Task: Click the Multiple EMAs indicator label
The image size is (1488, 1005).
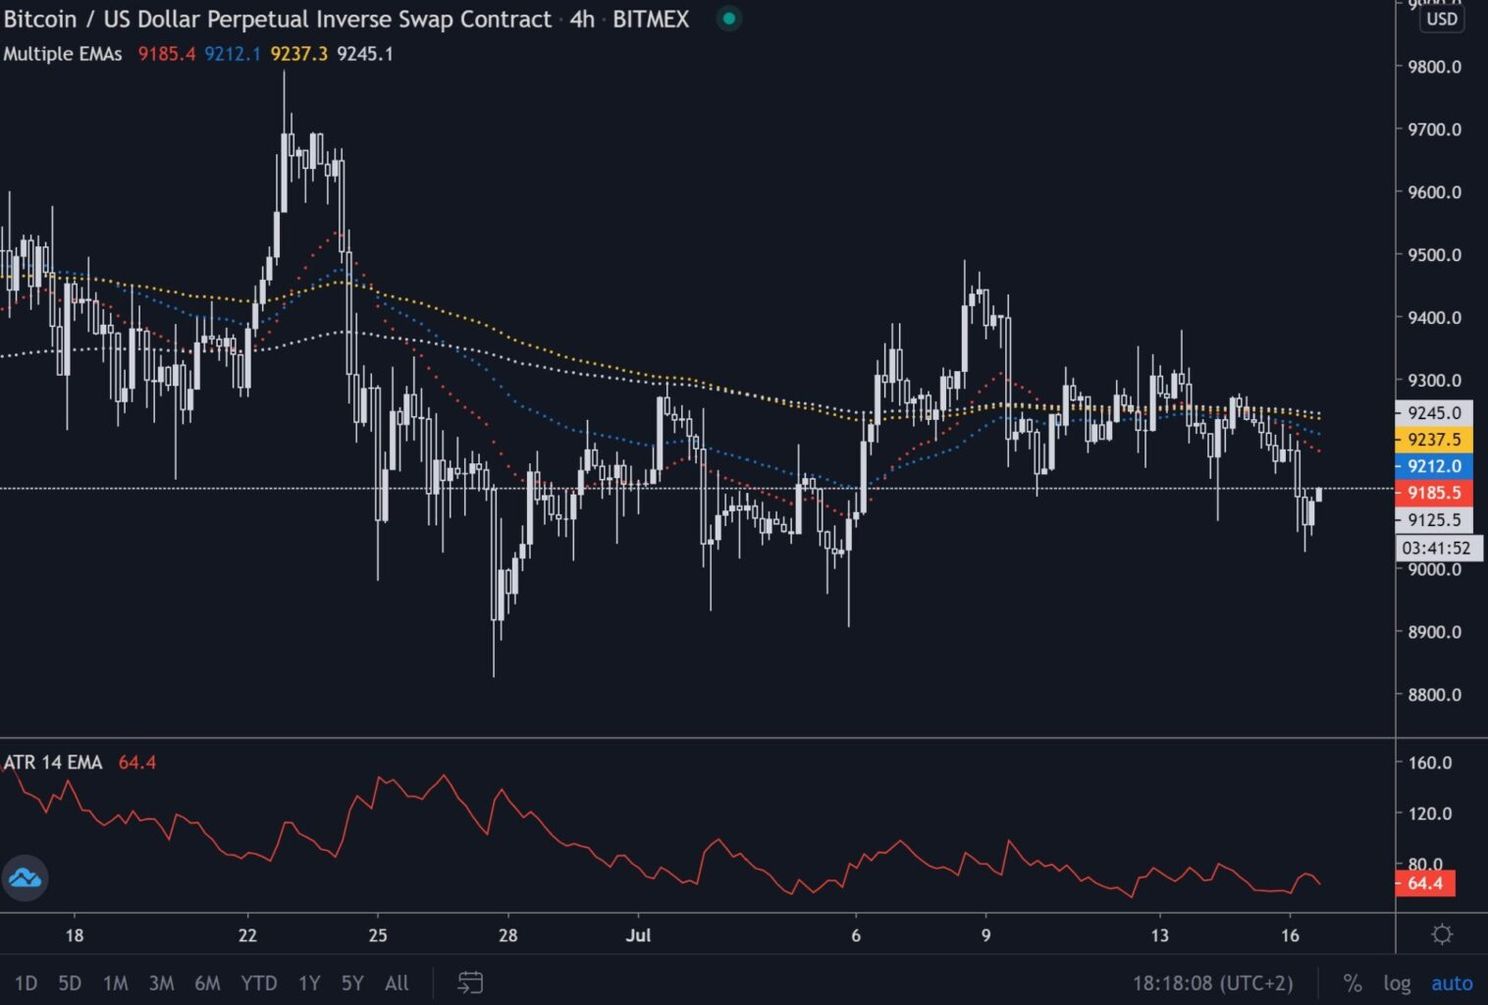Action: [62, 54]
